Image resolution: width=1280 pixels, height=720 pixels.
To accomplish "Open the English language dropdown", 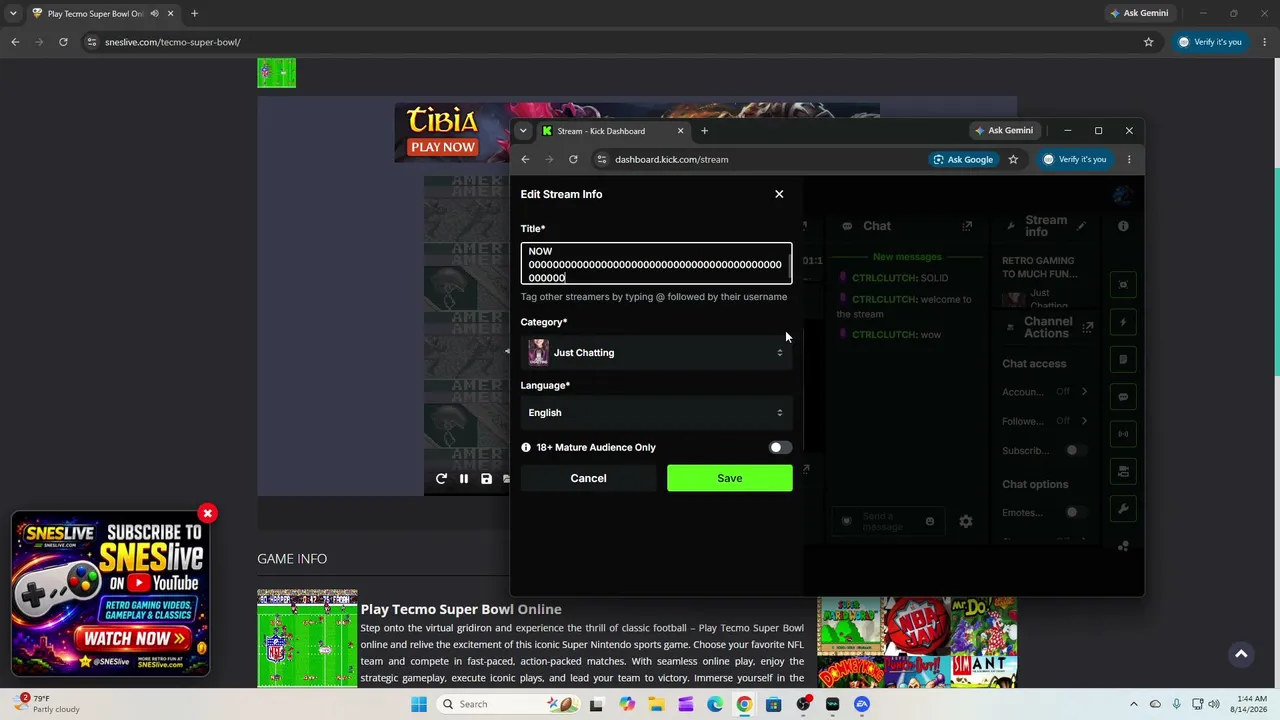I will [656, 412].
